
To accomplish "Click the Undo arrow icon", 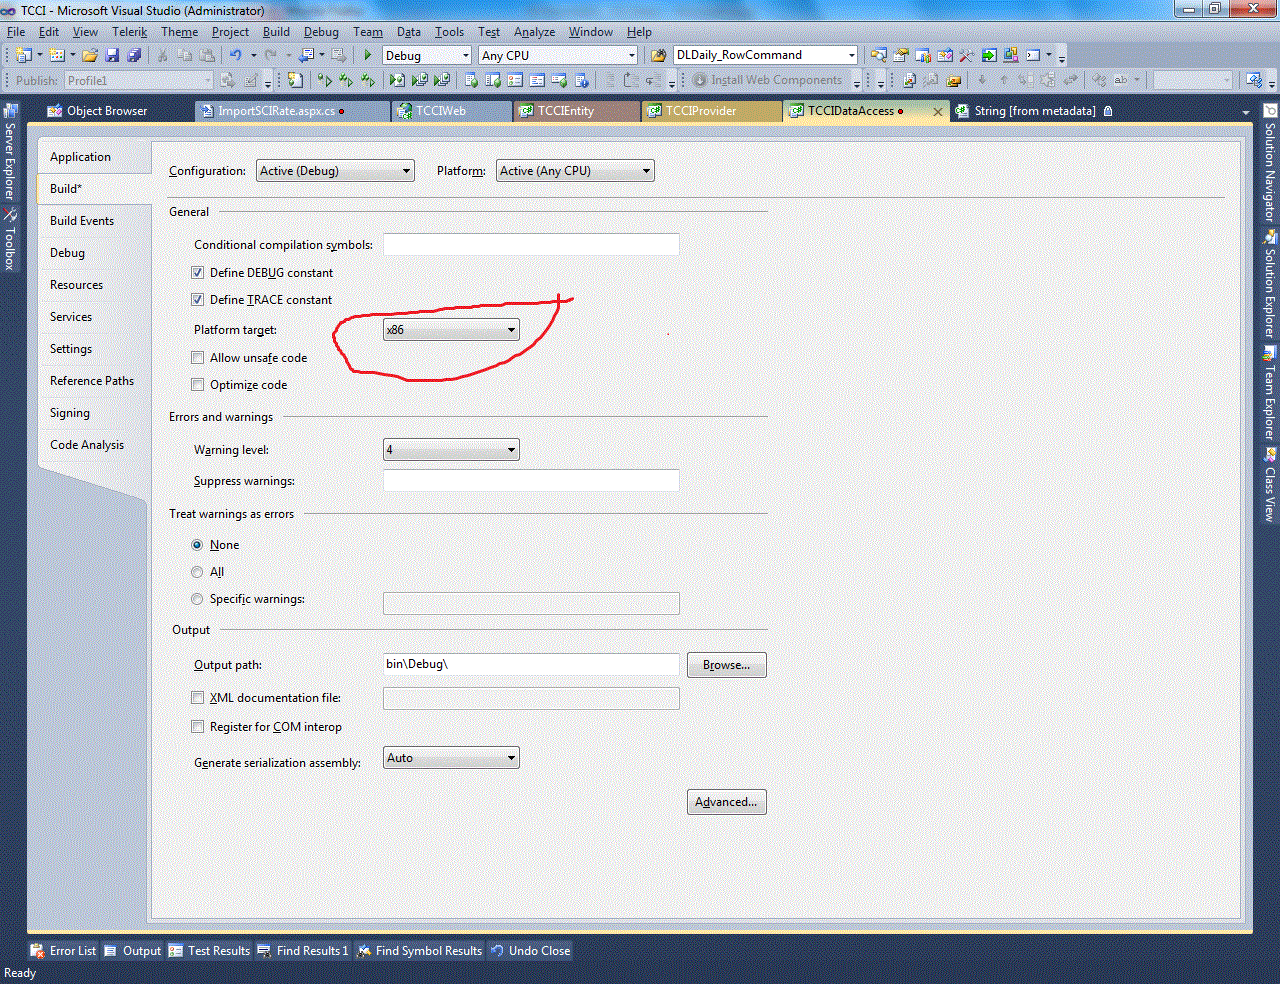I will [x=237, y=55].
